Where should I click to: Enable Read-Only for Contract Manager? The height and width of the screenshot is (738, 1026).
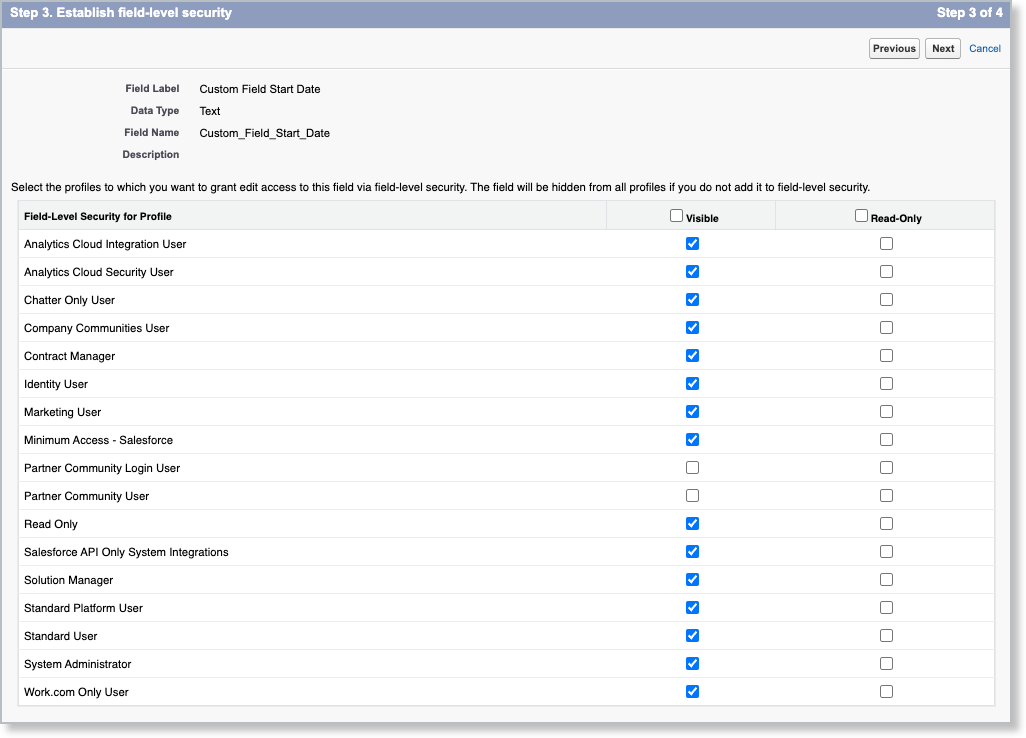(x=885, y=355)
